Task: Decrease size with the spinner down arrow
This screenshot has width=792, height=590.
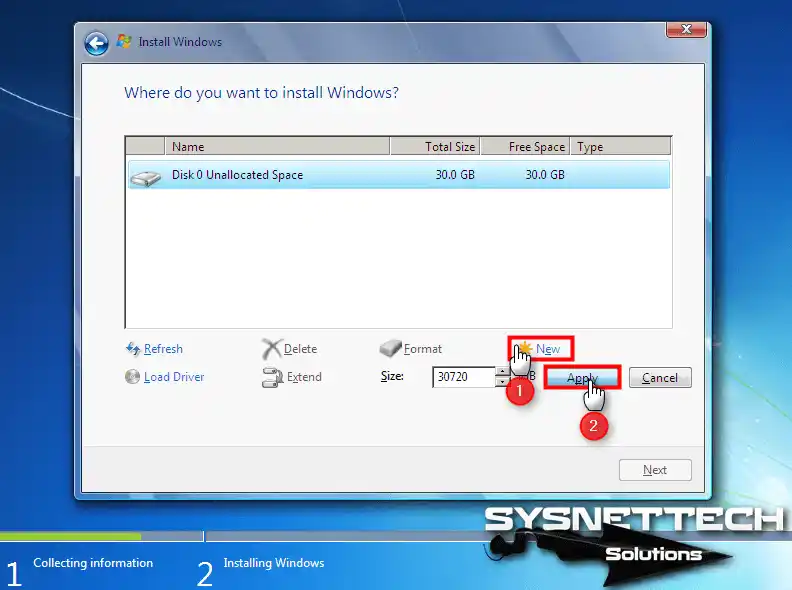Action: (x=502, y=382)
